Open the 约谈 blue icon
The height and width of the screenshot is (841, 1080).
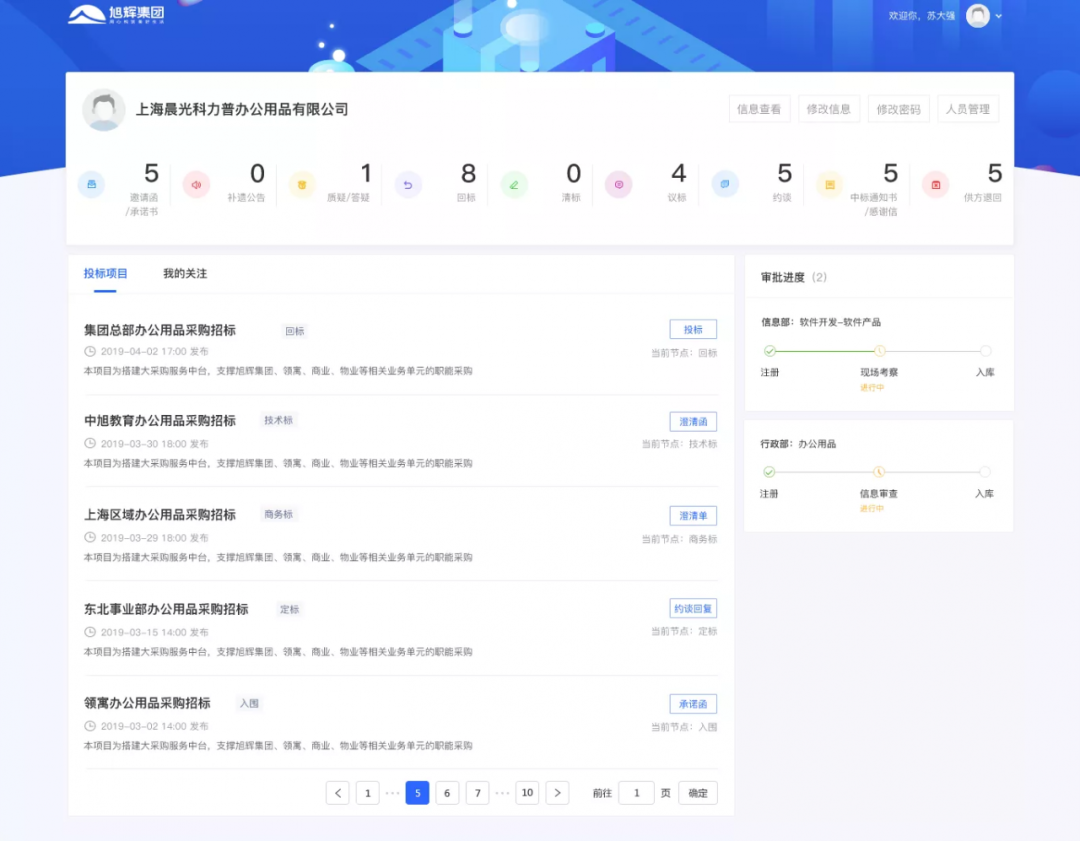[x=725, y=185]
